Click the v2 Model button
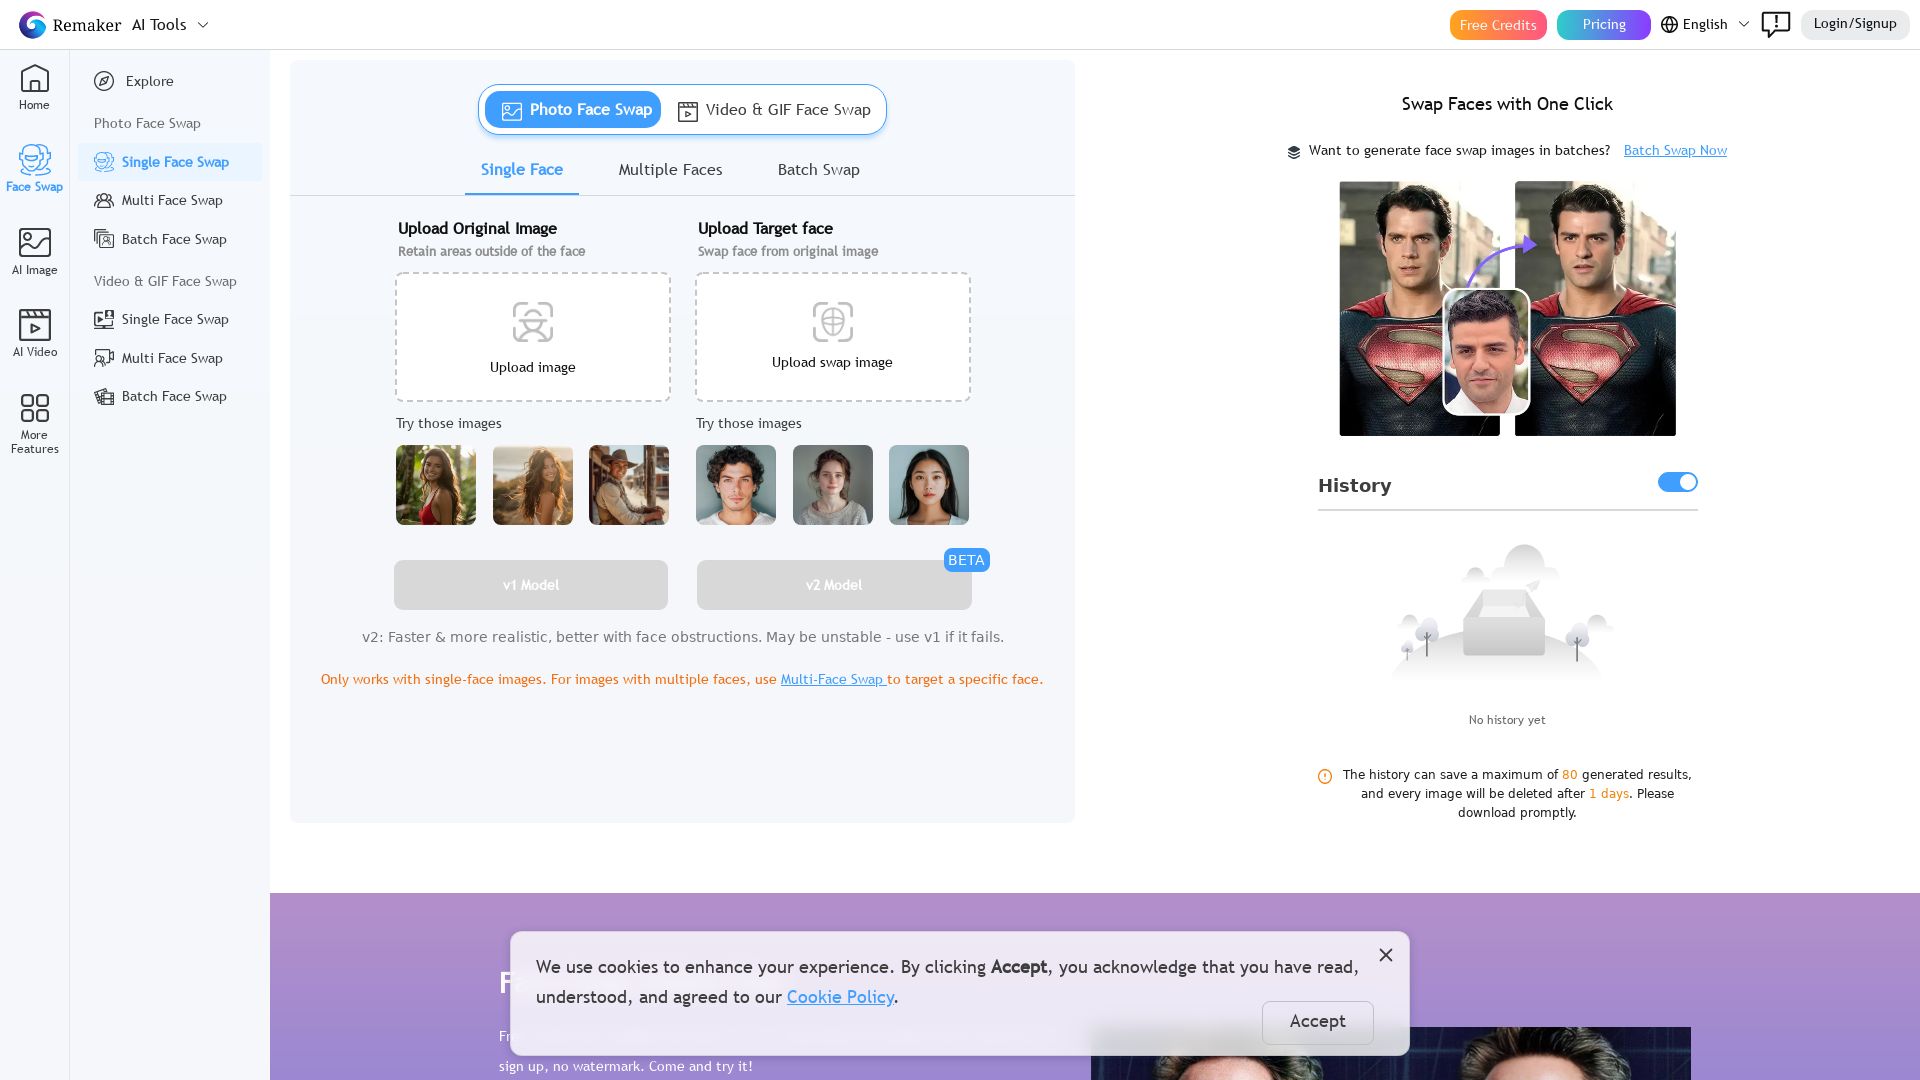This screenshot has width=1920, height=1080. pos(833,585)
